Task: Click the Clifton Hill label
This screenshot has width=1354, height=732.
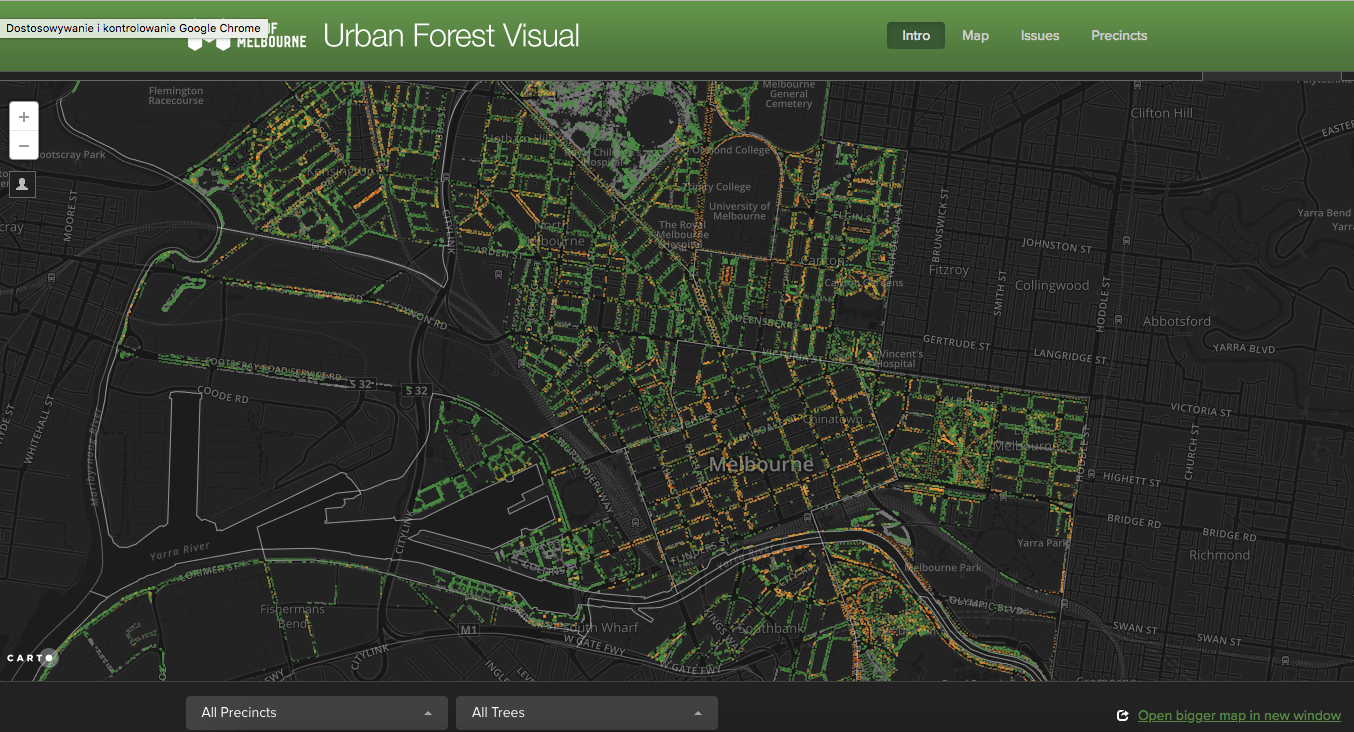Action: 1162,113
